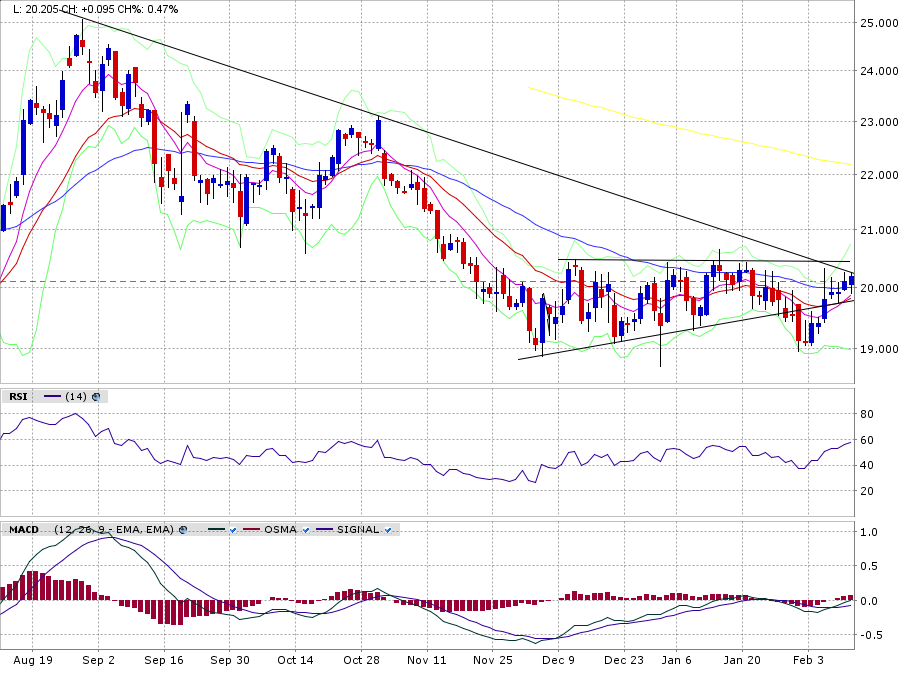The image size is (907, 674).
Task: Select the MACD panel label
Action: tap(25, 529)
